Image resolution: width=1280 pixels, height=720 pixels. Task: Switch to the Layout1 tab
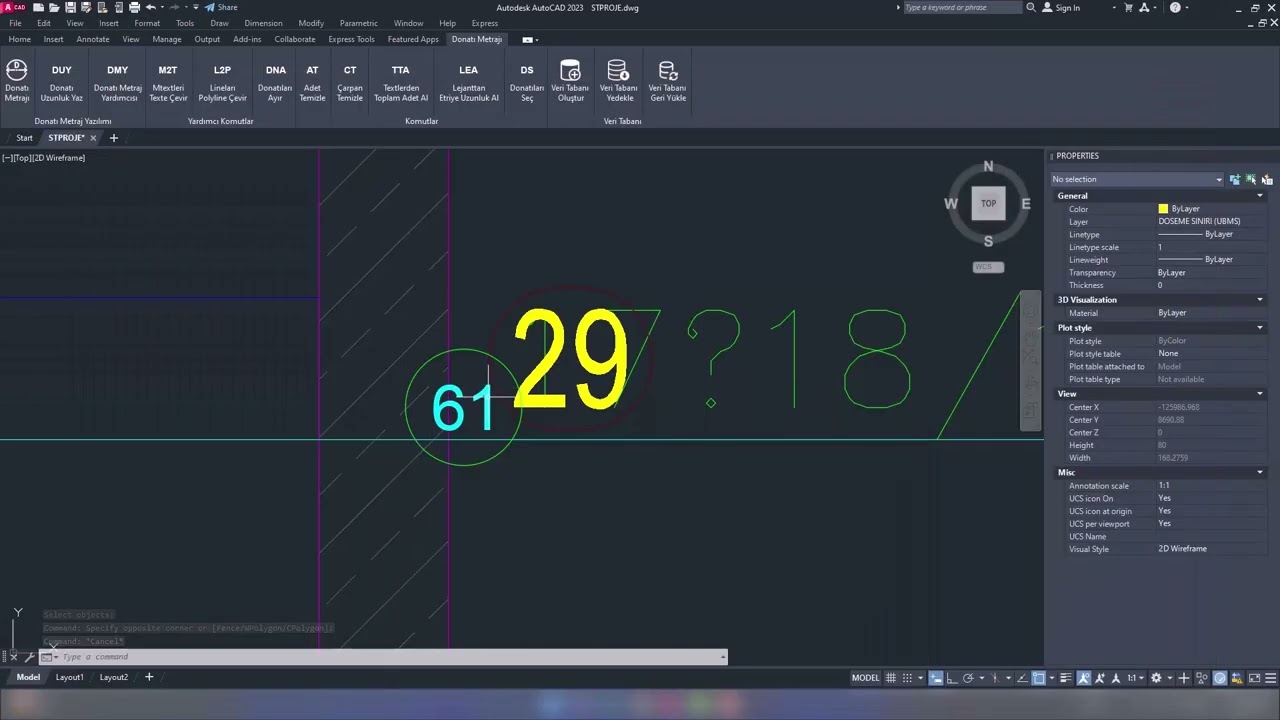point(69,677)
